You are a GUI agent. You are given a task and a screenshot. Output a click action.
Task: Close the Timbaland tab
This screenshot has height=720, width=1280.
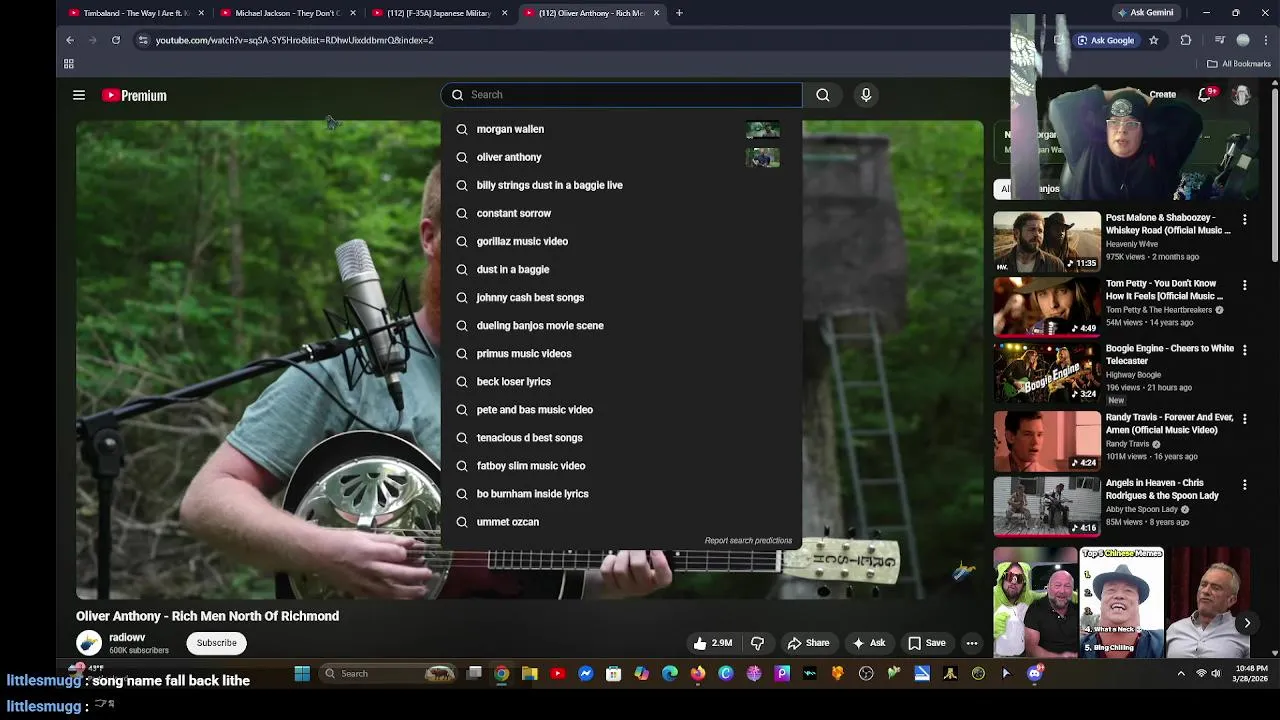(x=201, y=13)
